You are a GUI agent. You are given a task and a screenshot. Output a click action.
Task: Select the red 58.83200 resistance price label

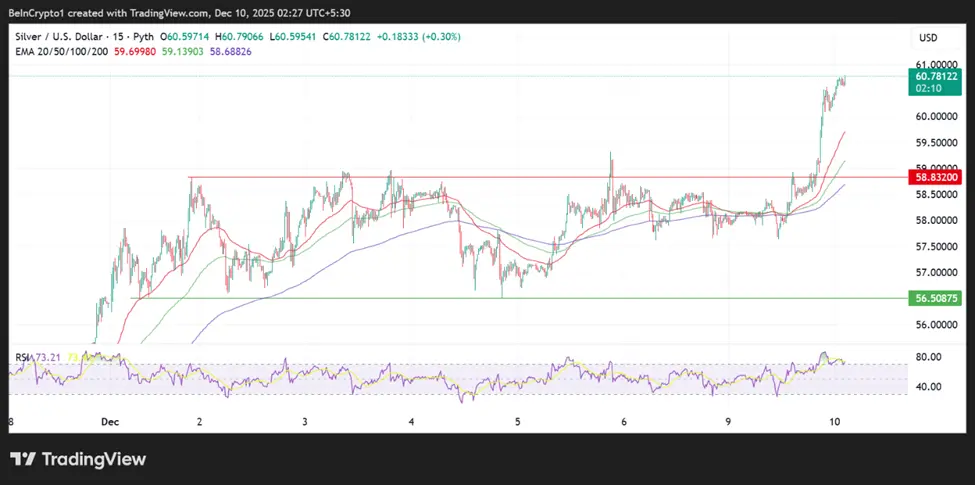937,177
